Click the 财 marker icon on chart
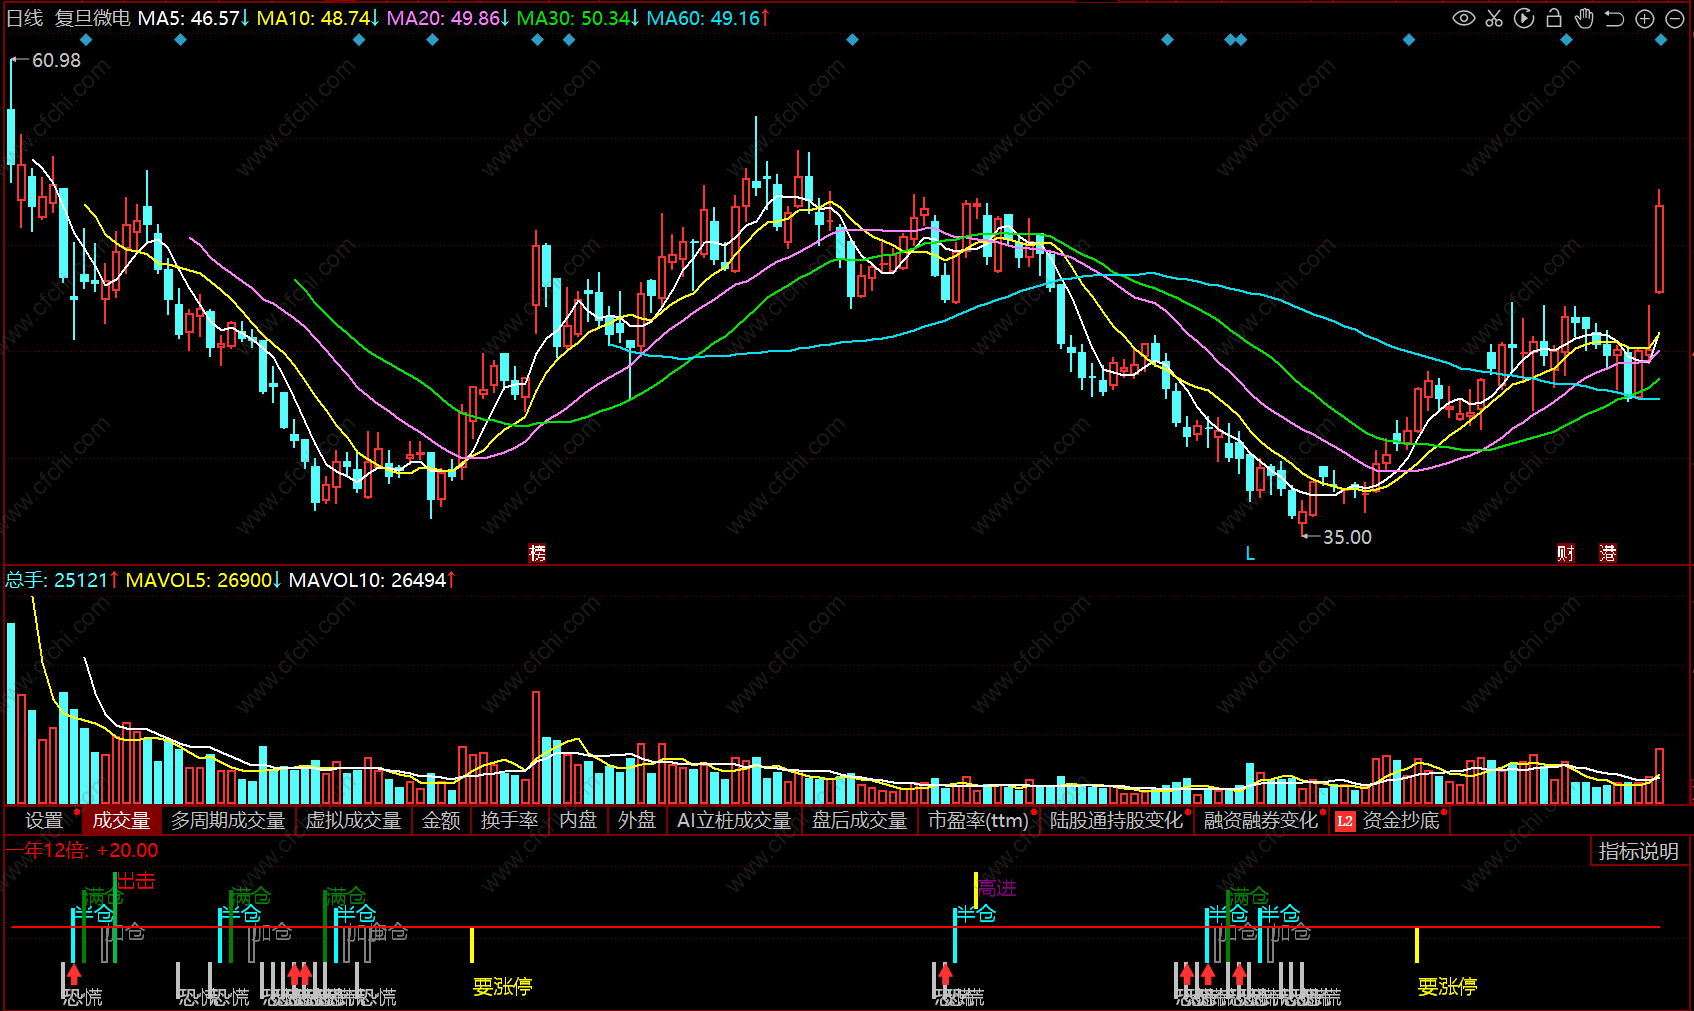Image resolution: width=1694 pixels, height=1011 pixels. [1566, 553]
